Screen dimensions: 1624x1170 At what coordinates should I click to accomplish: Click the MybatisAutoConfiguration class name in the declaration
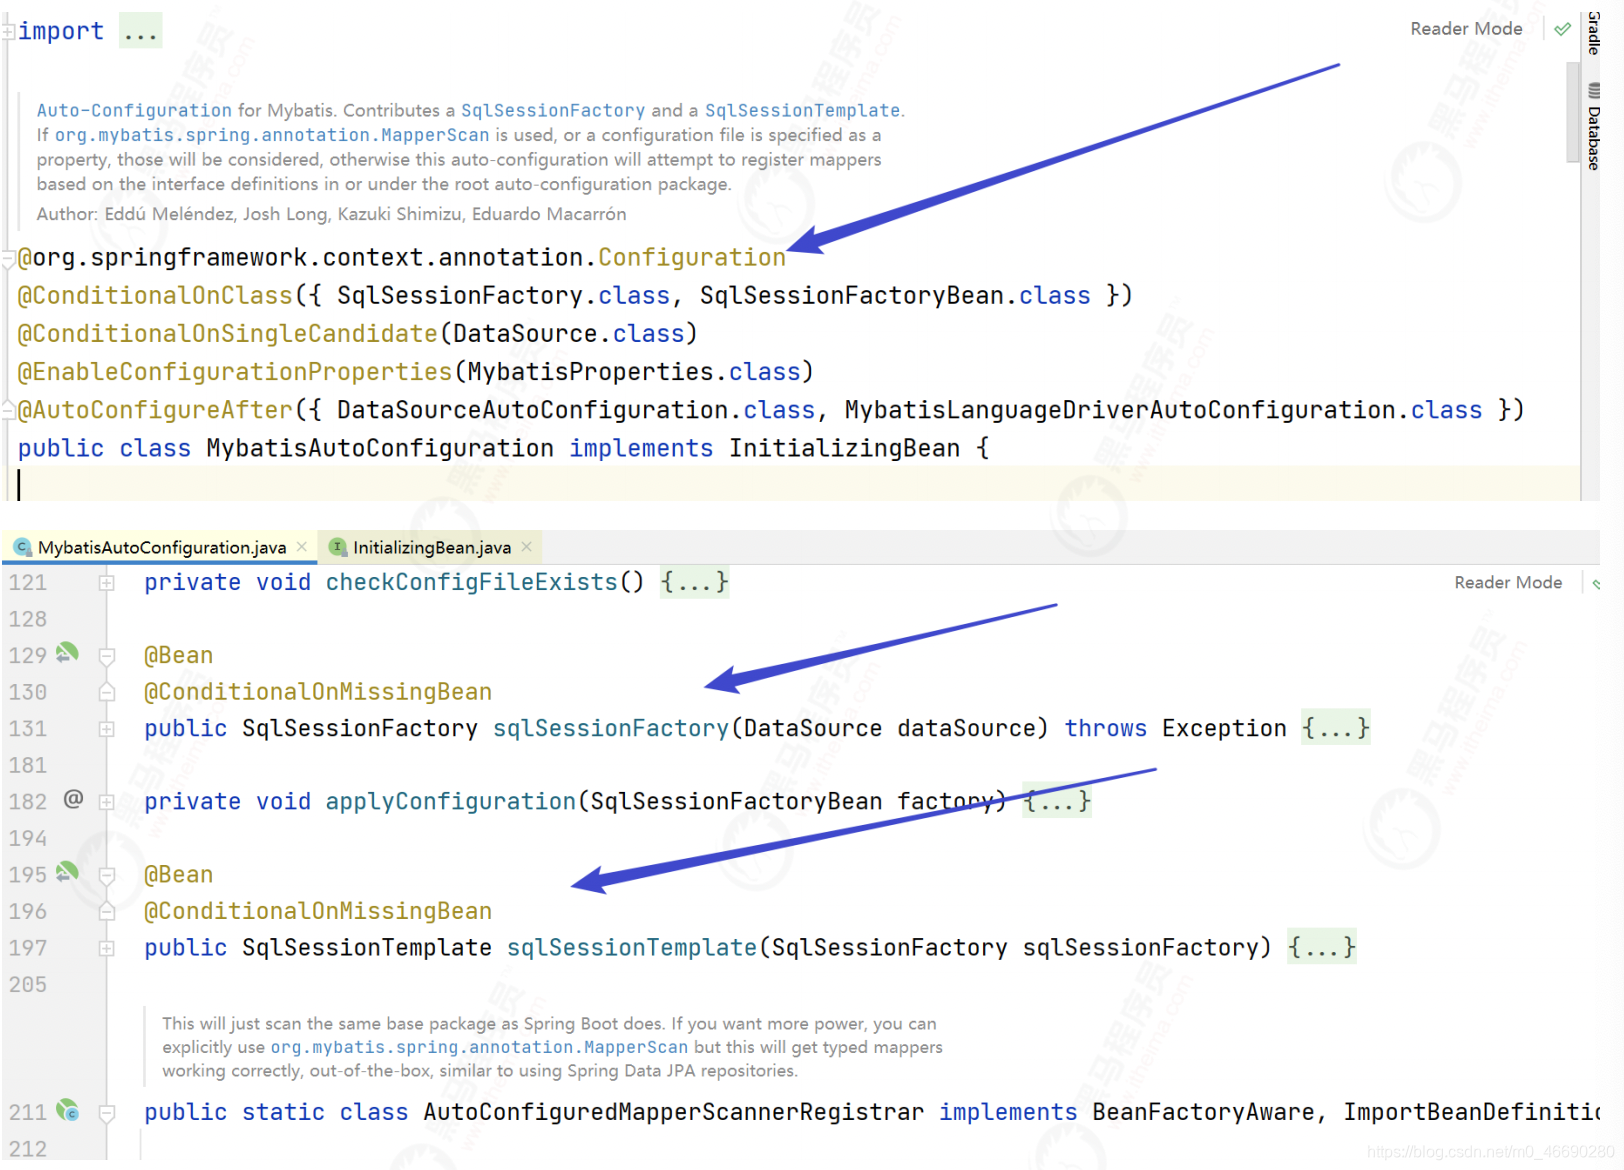[x=380, y=448]
